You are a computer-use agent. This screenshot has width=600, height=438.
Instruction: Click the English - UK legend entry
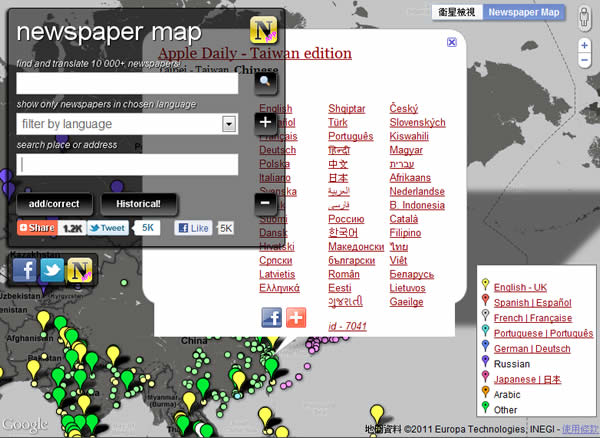pos(519,286)
